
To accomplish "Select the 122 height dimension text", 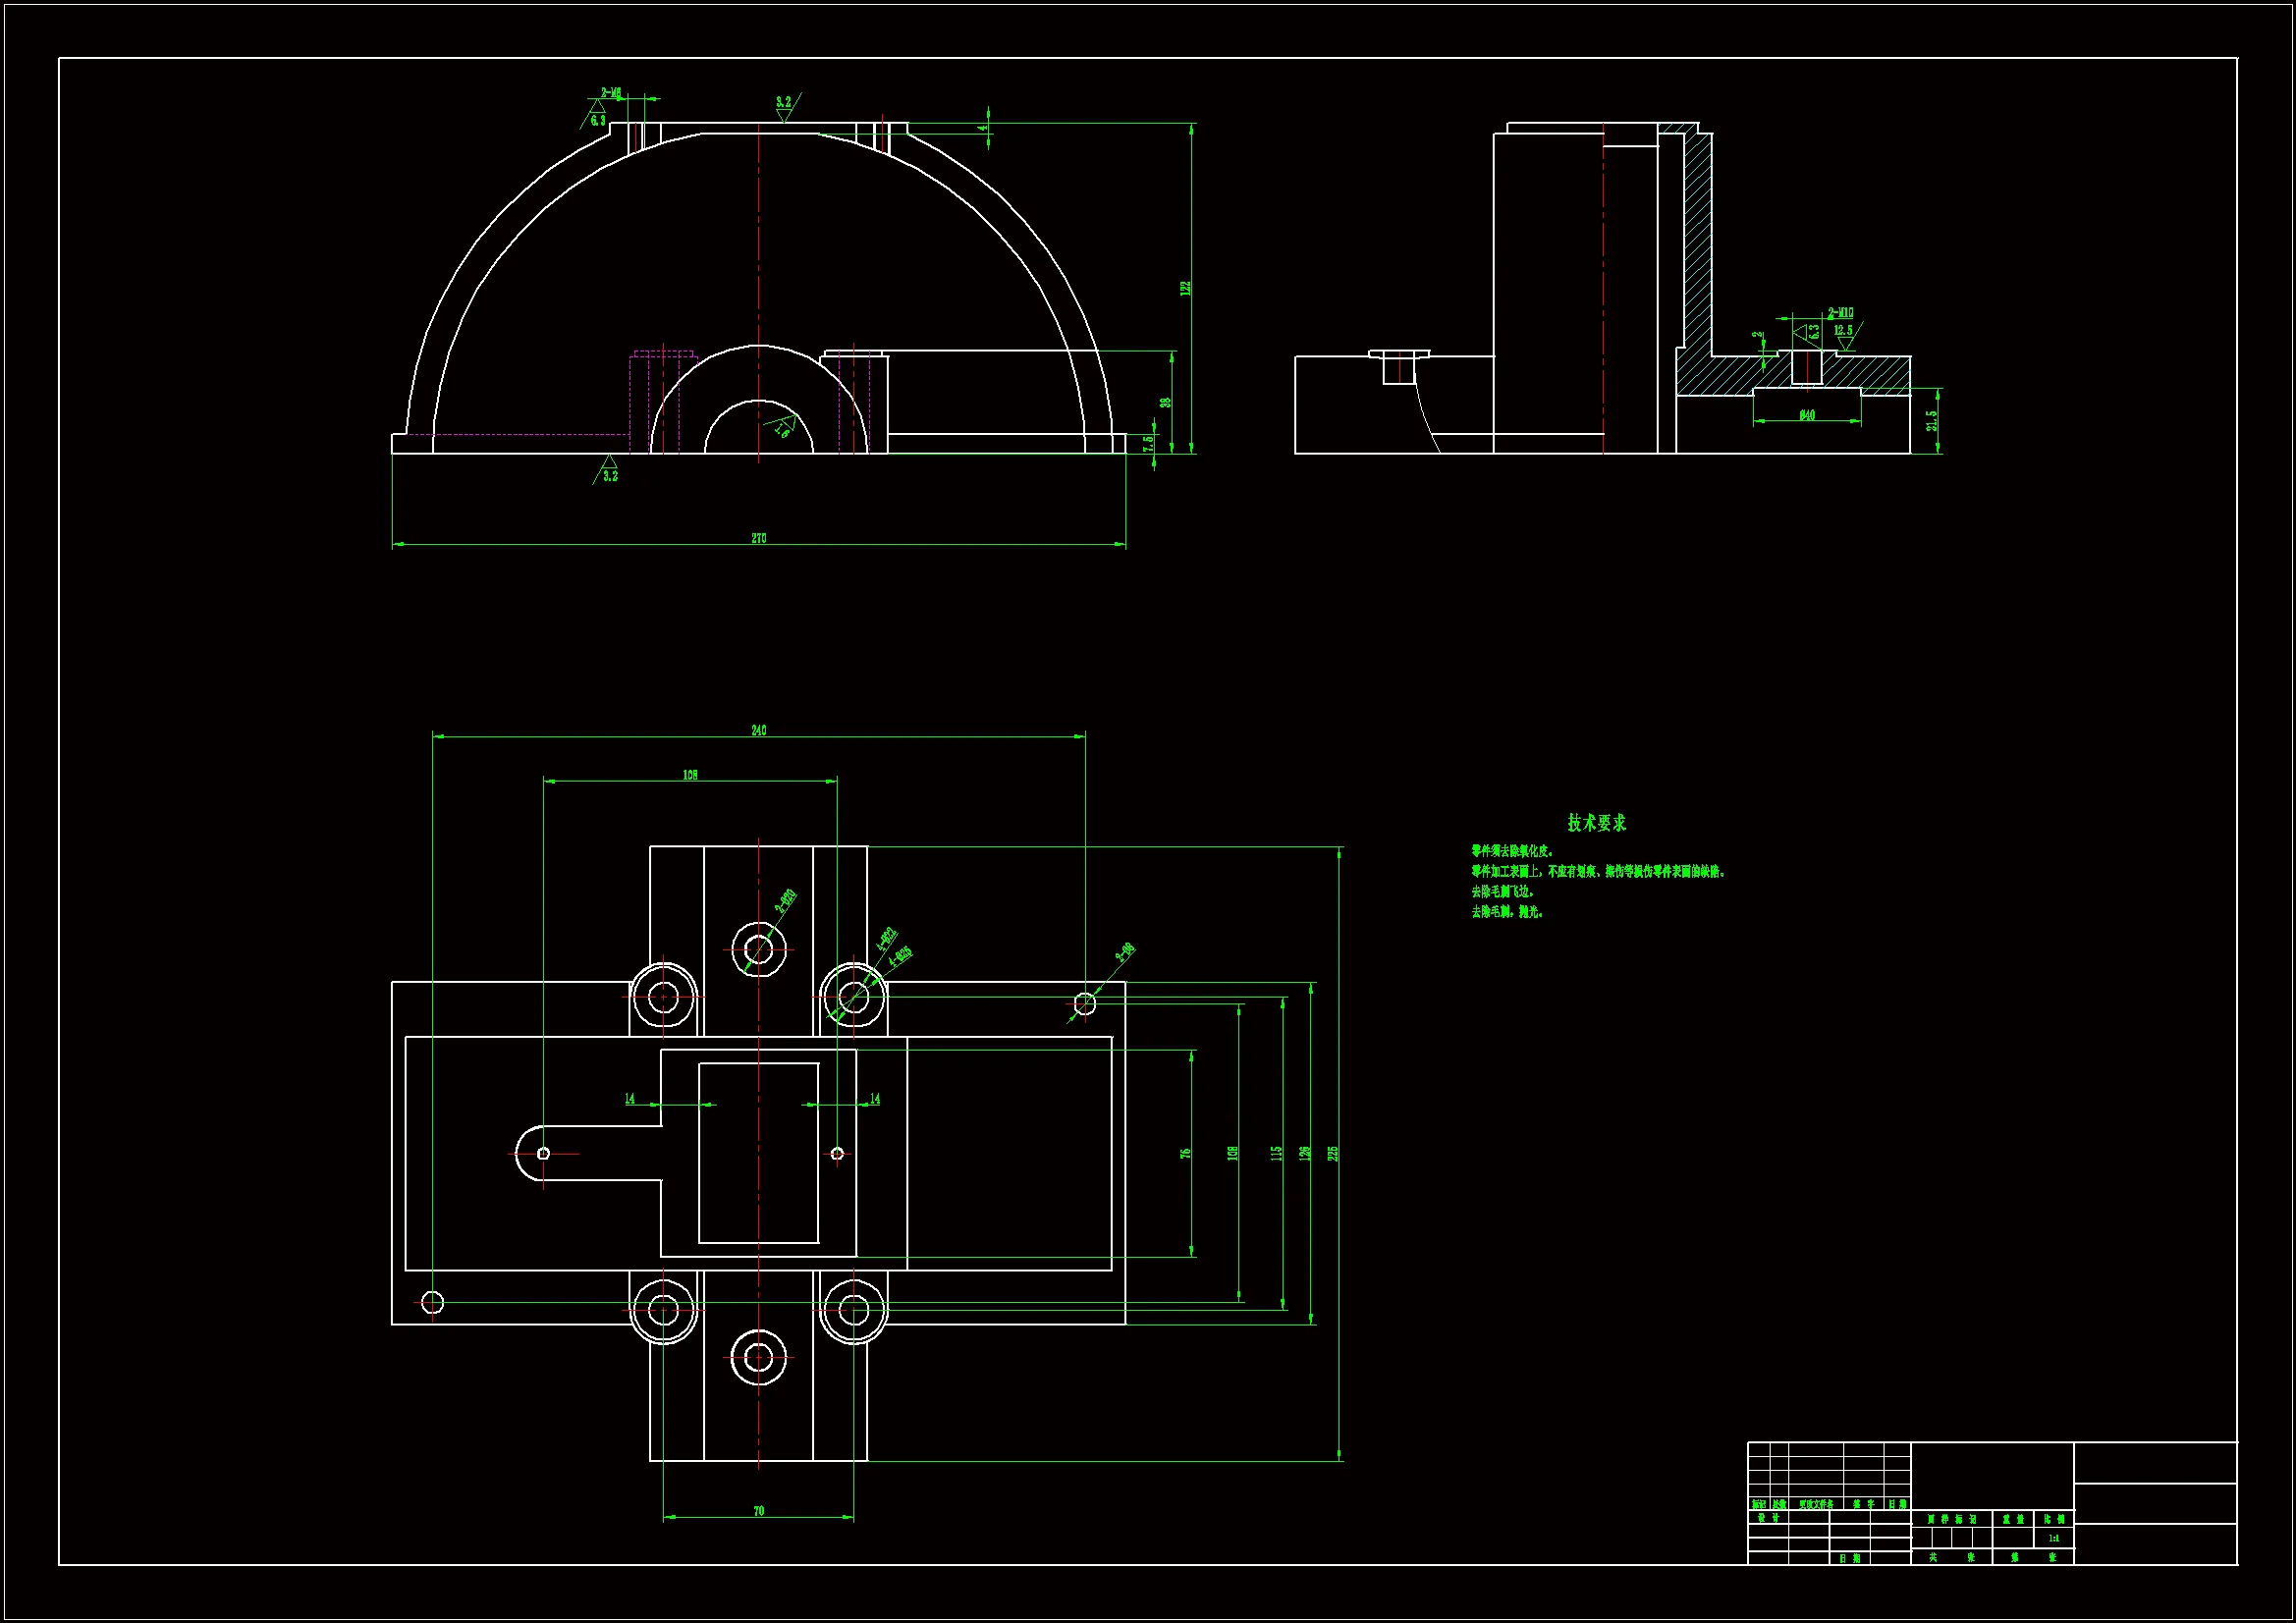I will (x=1185, y=288).
